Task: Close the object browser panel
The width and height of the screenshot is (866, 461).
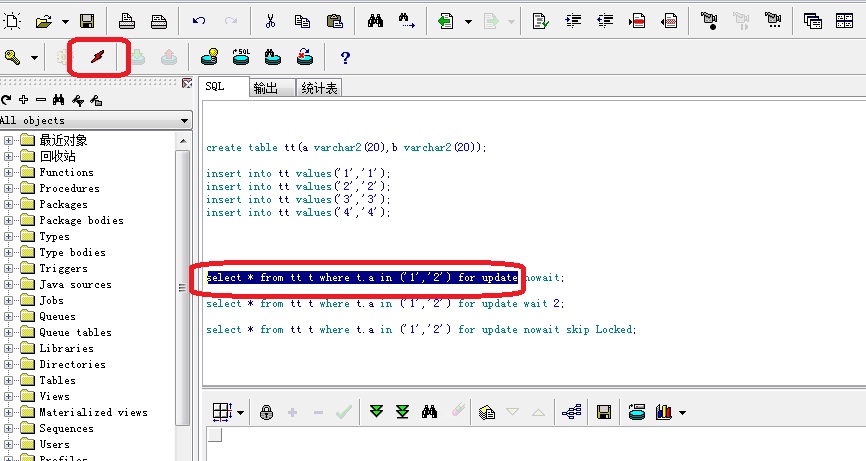Action: (x=187, y=83)
